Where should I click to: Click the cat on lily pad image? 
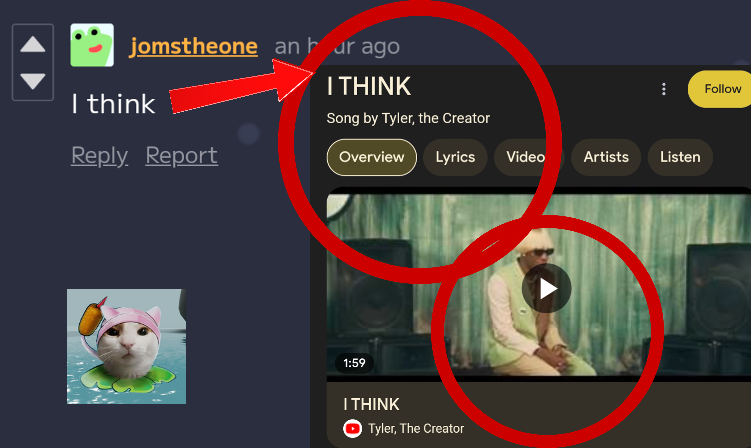pyautogui.click(x=126, y=346)
